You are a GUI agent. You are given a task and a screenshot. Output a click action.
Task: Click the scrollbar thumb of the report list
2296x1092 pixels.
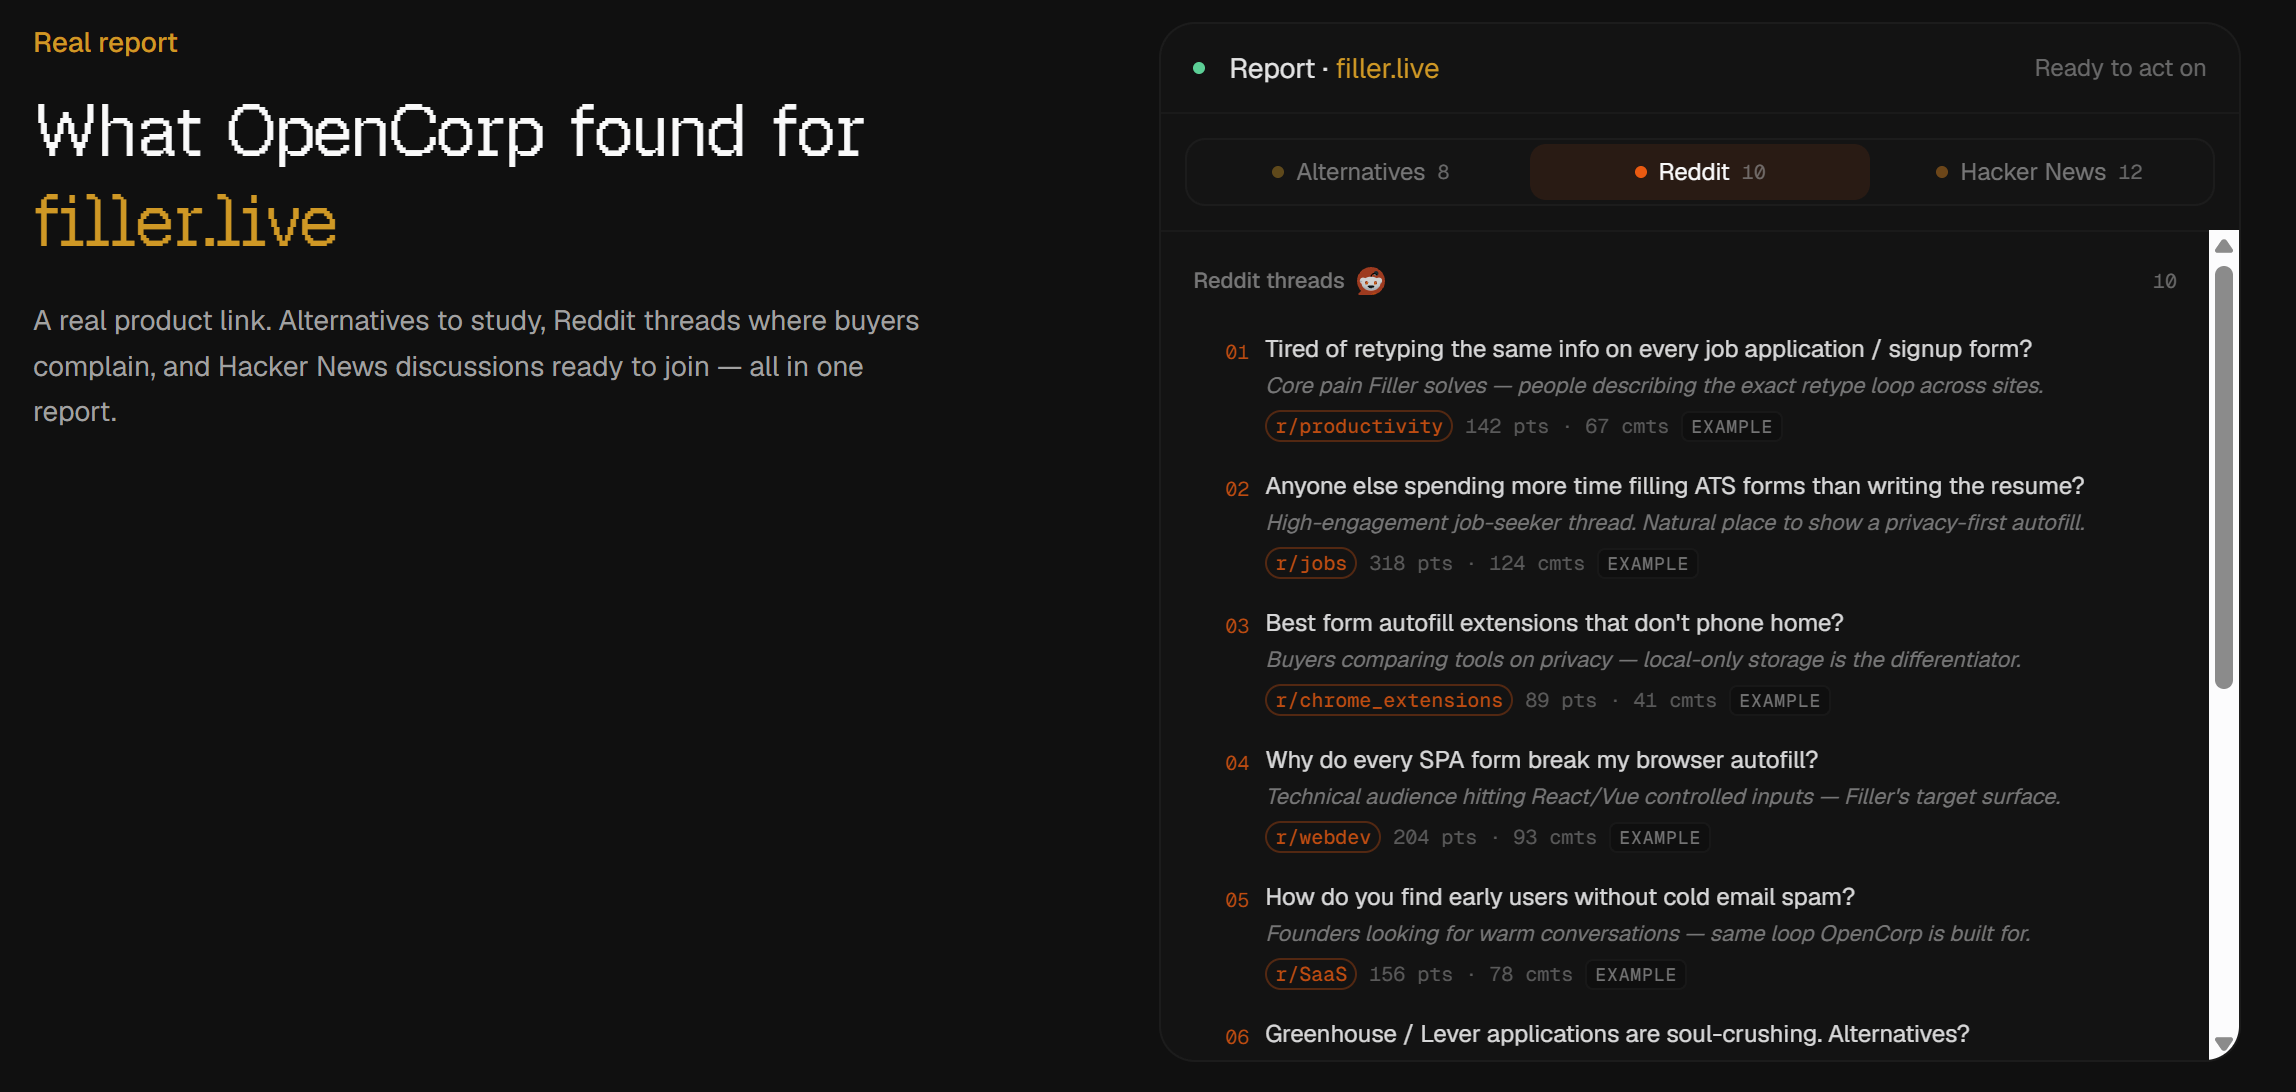point(2224,478)
